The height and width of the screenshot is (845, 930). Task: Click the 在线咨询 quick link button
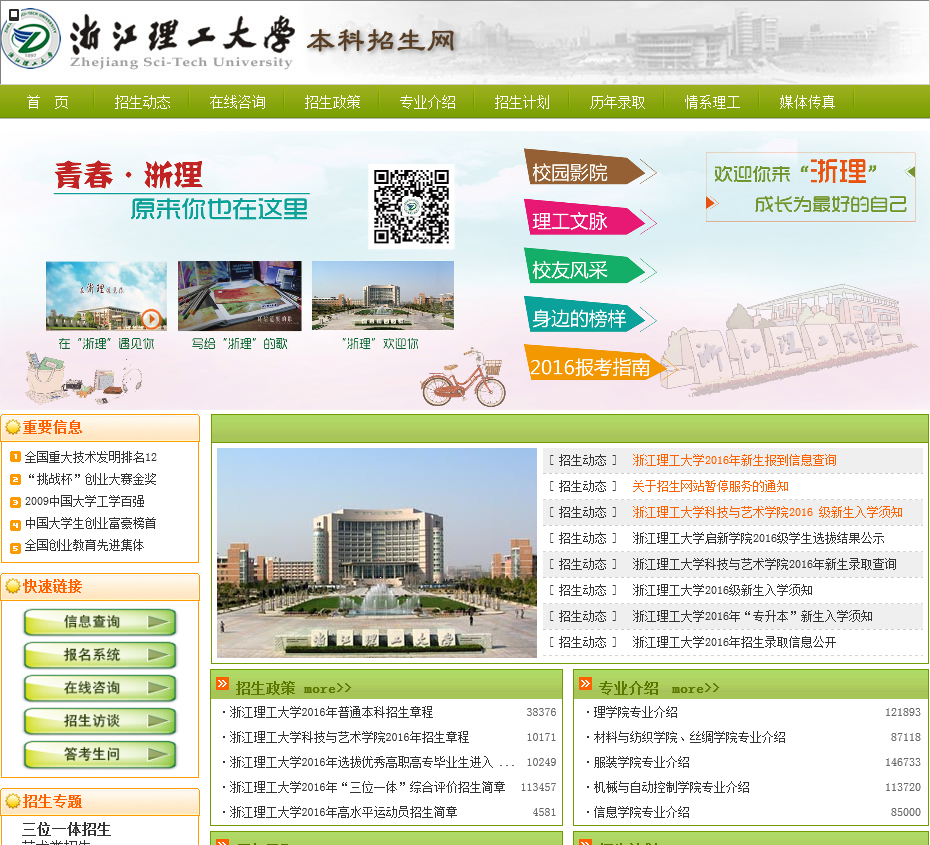pos(100,688)
